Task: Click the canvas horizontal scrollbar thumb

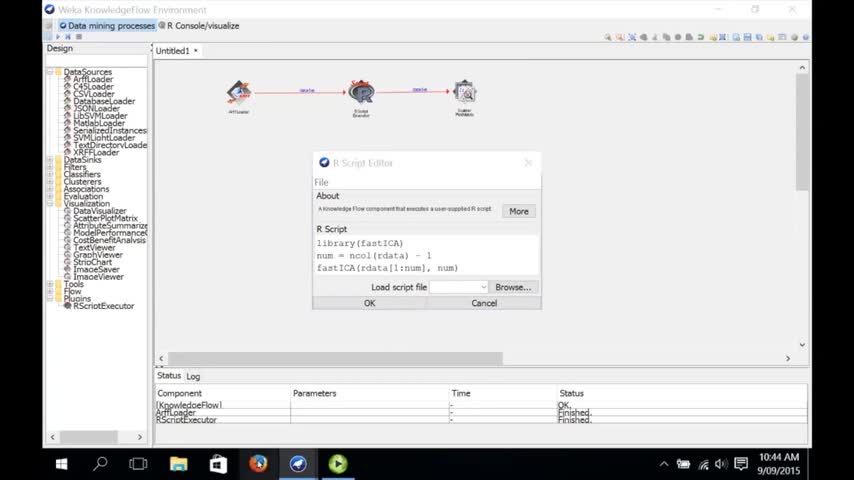Action: point(335,359)
